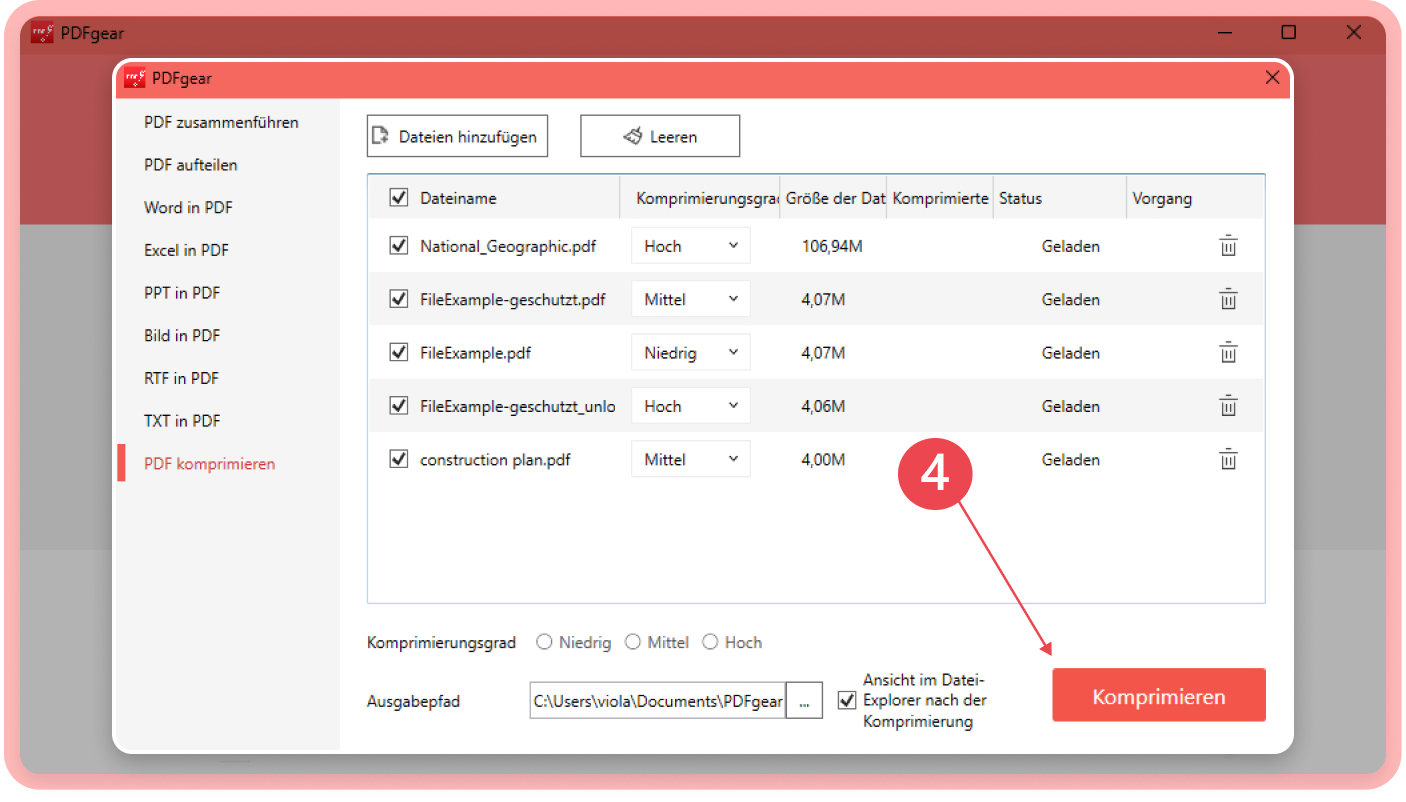Image resolution: width=1406 pixels, height=802 pixels.
Task: Click trash icon for FileExample.pdf row
Action: [x=1228, y=352]
